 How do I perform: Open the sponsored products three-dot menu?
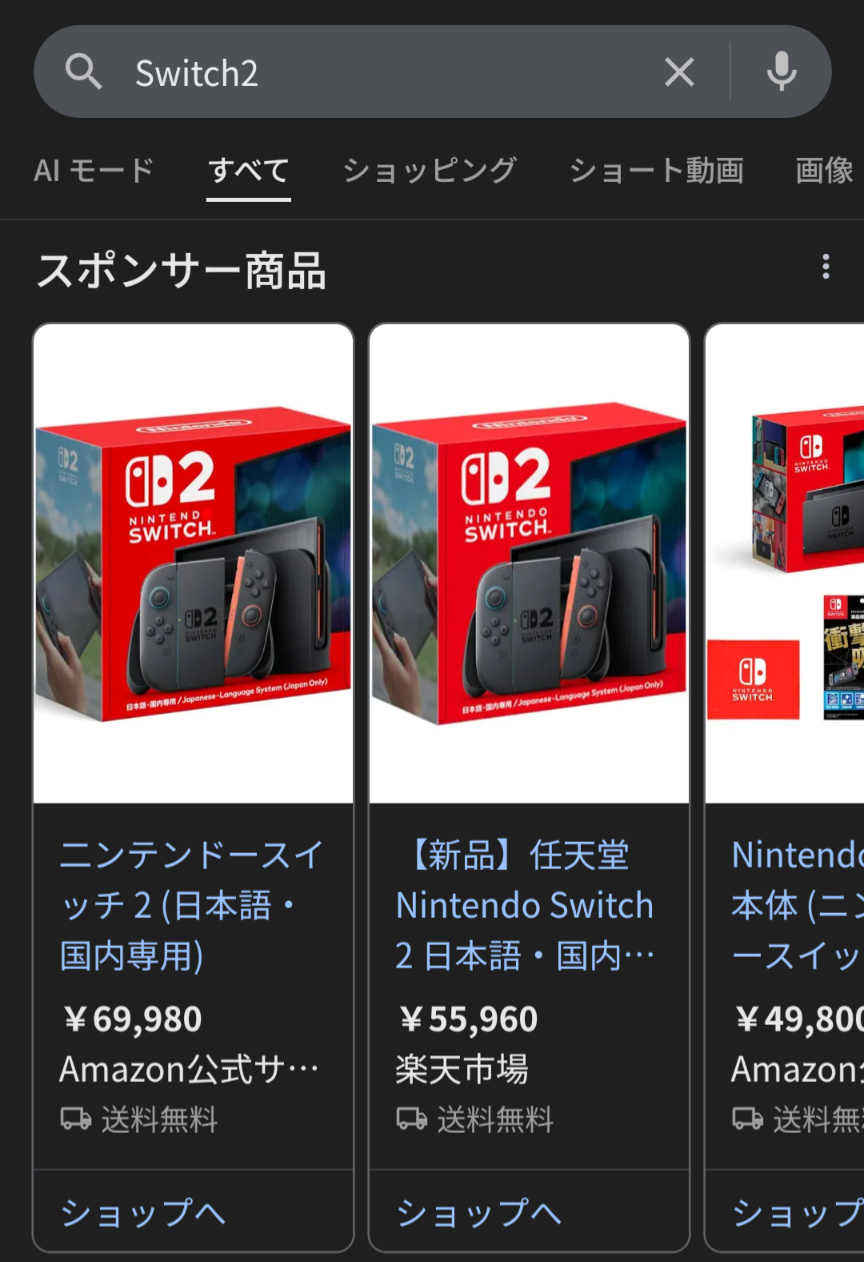tap(825, 267)
